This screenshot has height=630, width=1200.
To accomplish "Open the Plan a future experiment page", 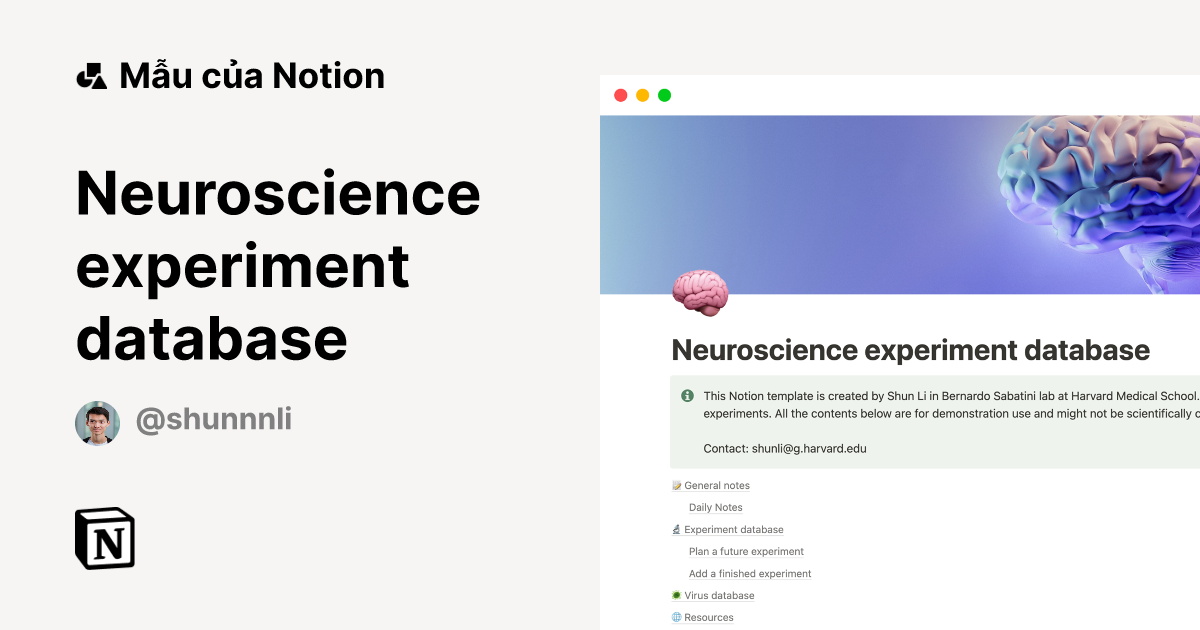I will [x=746, y=551].
